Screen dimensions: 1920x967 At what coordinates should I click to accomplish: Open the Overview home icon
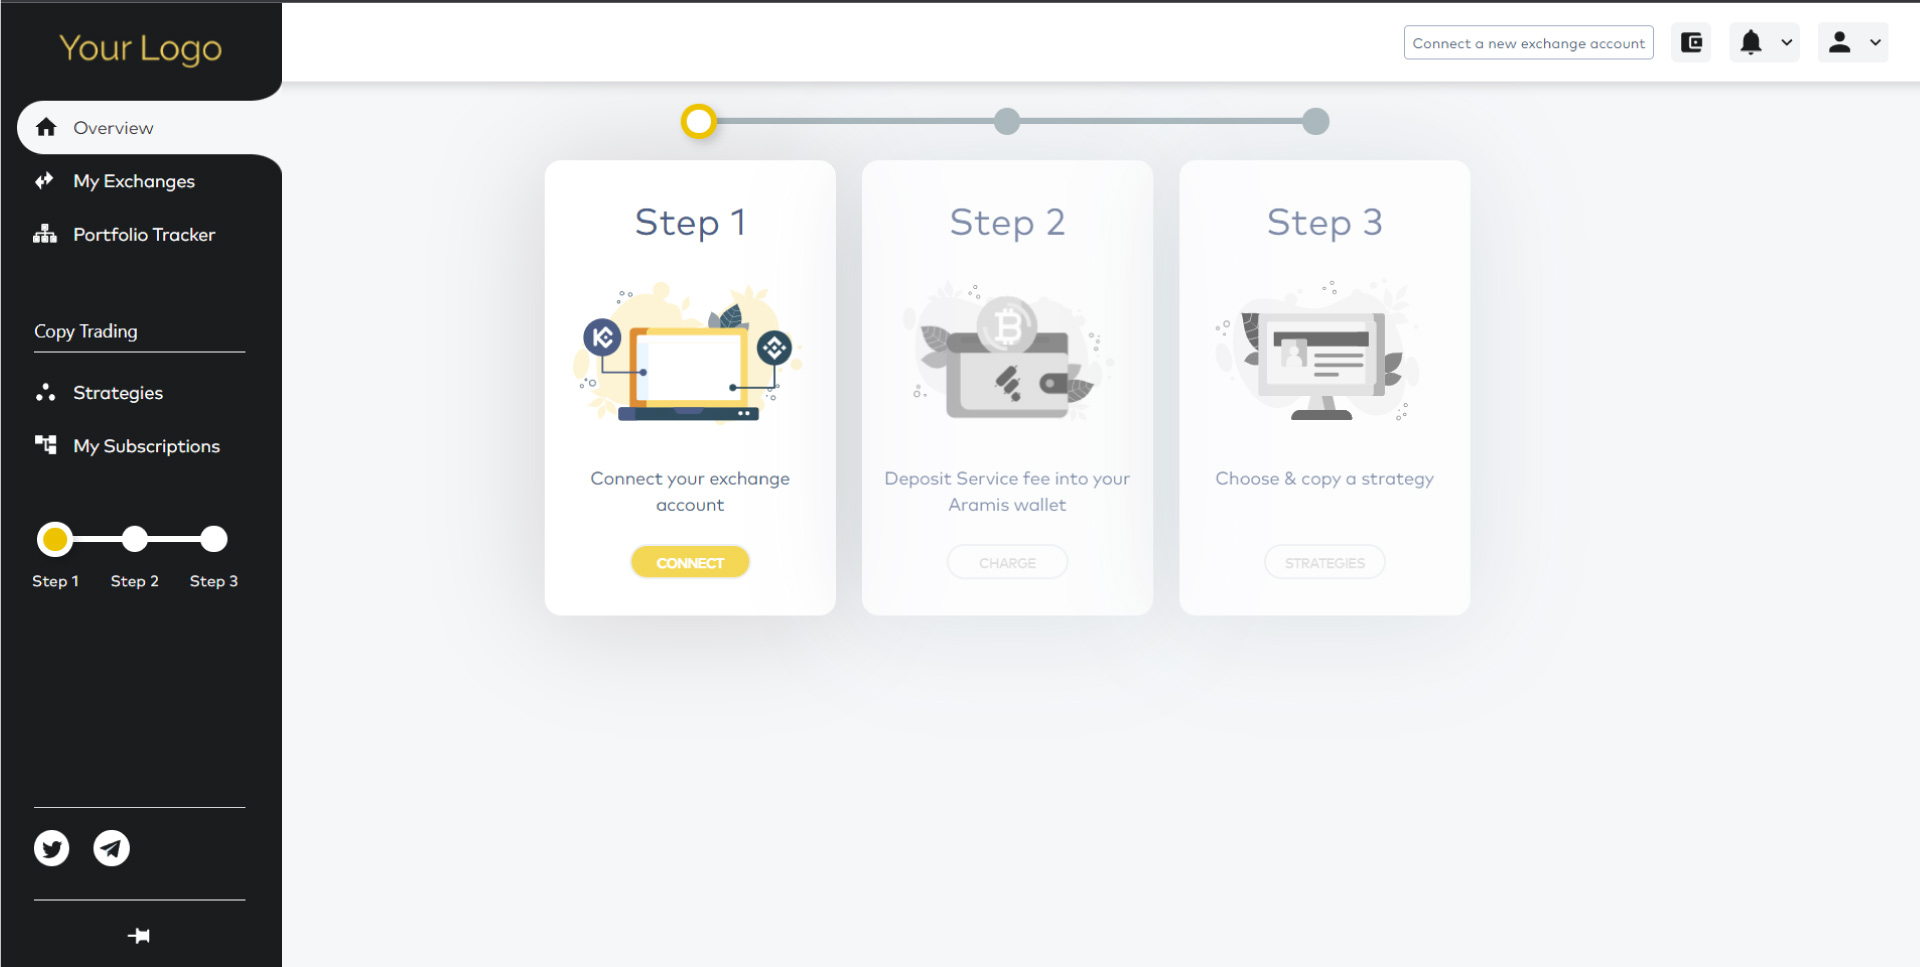click(x=46, y=127)
